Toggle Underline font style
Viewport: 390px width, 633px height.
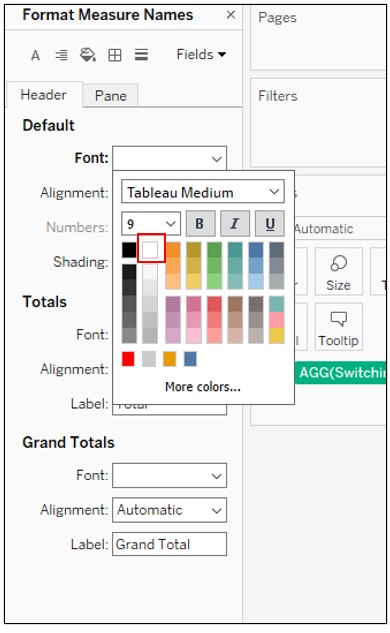270,223
